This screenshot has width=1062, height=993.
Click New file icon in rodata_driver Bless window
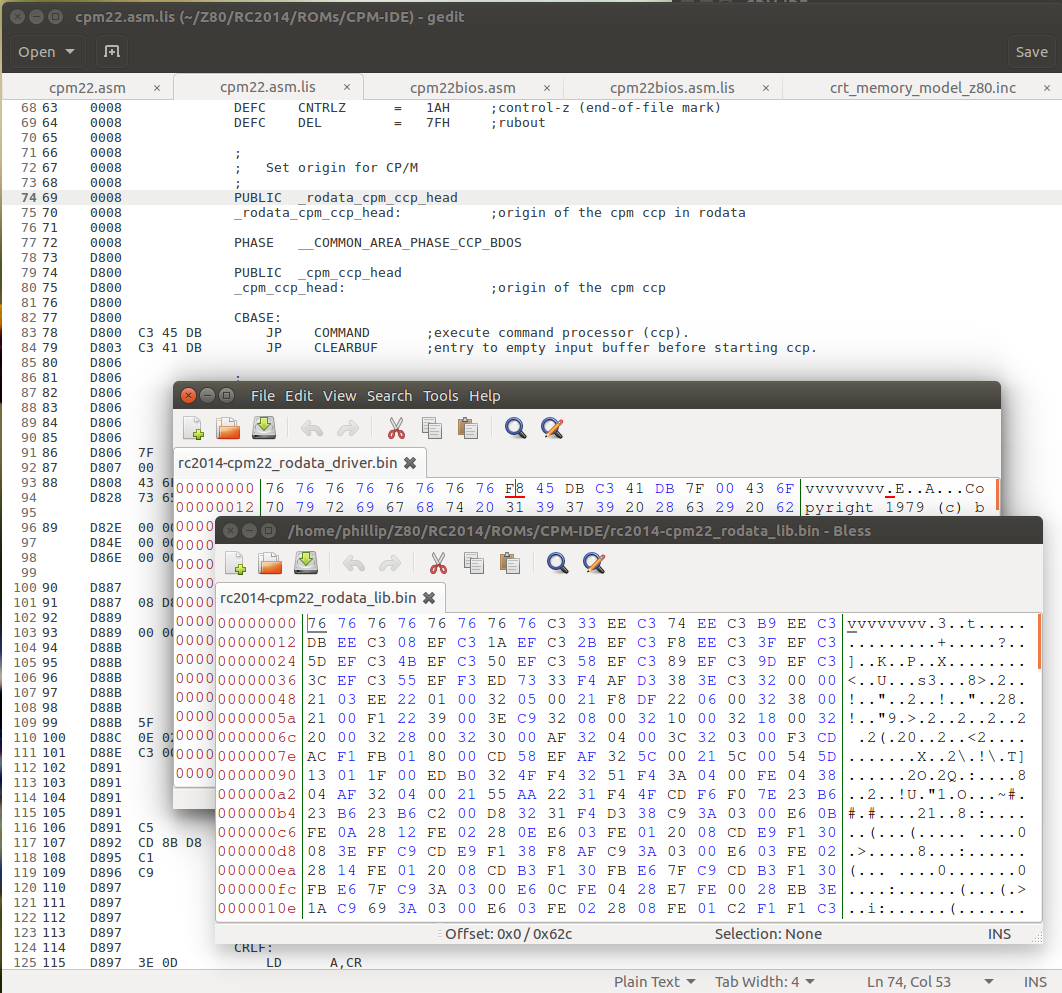point(194,428)
